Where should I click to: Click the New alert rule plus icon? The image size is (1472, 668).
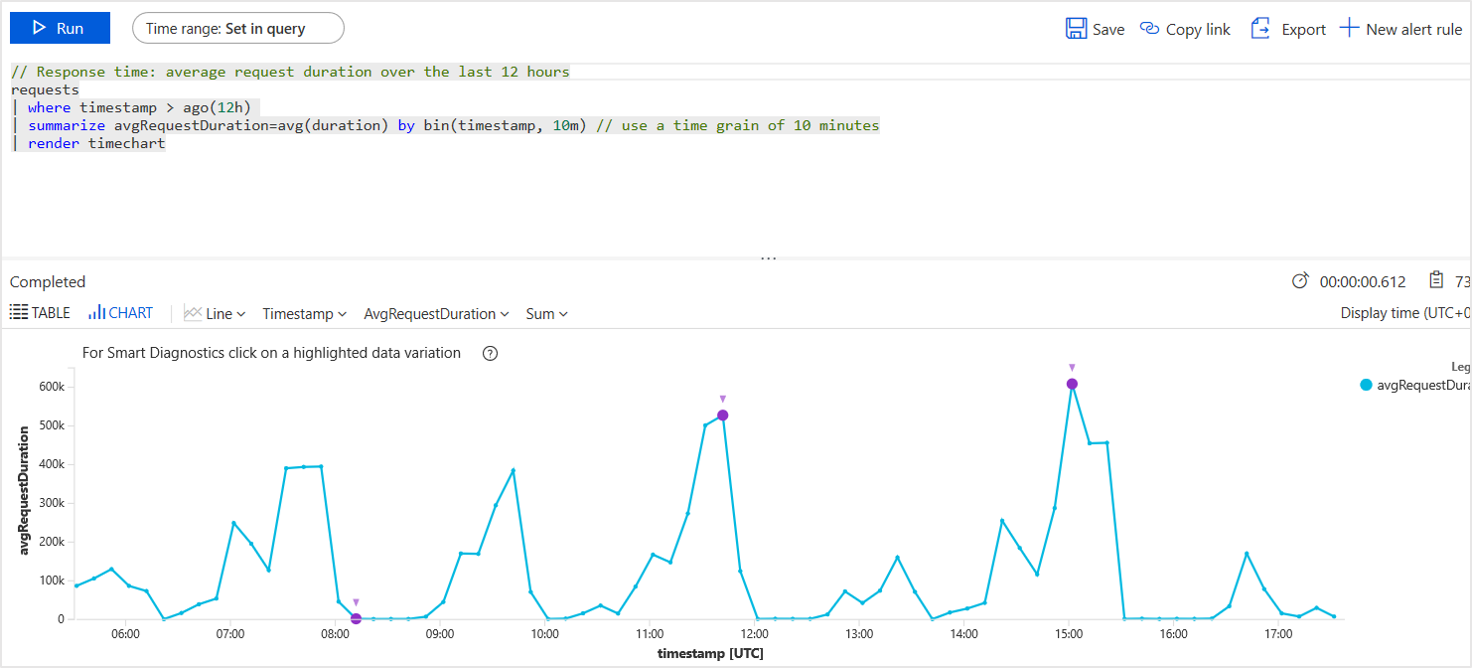[x=1349, y=28]
